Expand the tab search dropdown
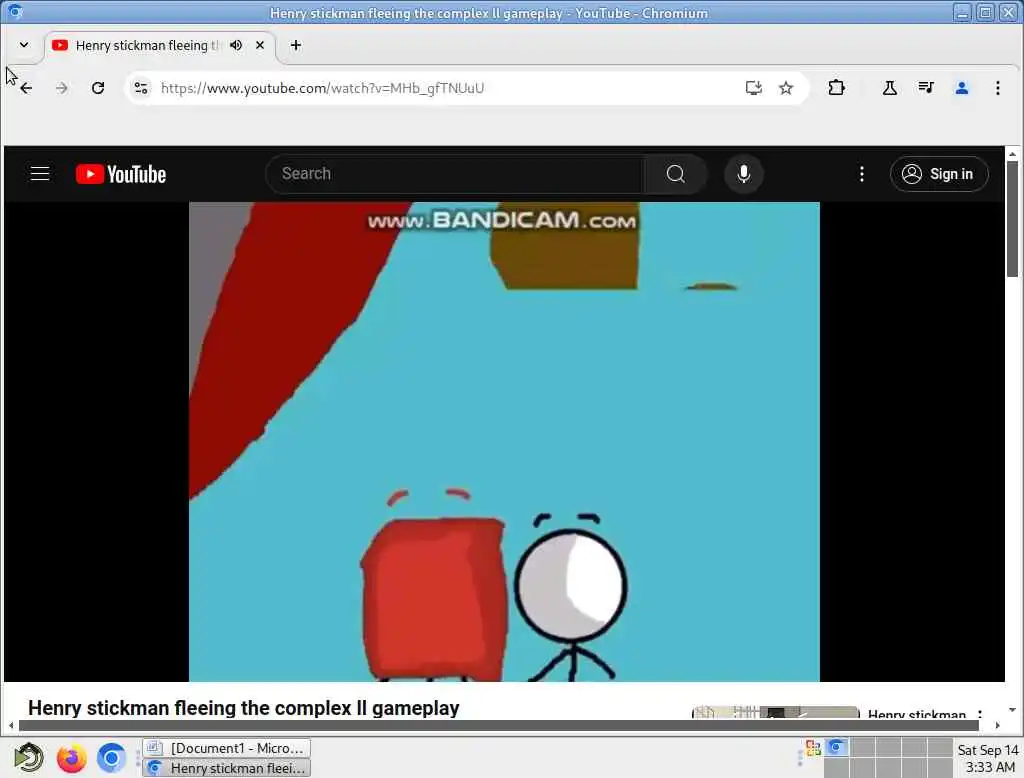 [x=24, y=45]
